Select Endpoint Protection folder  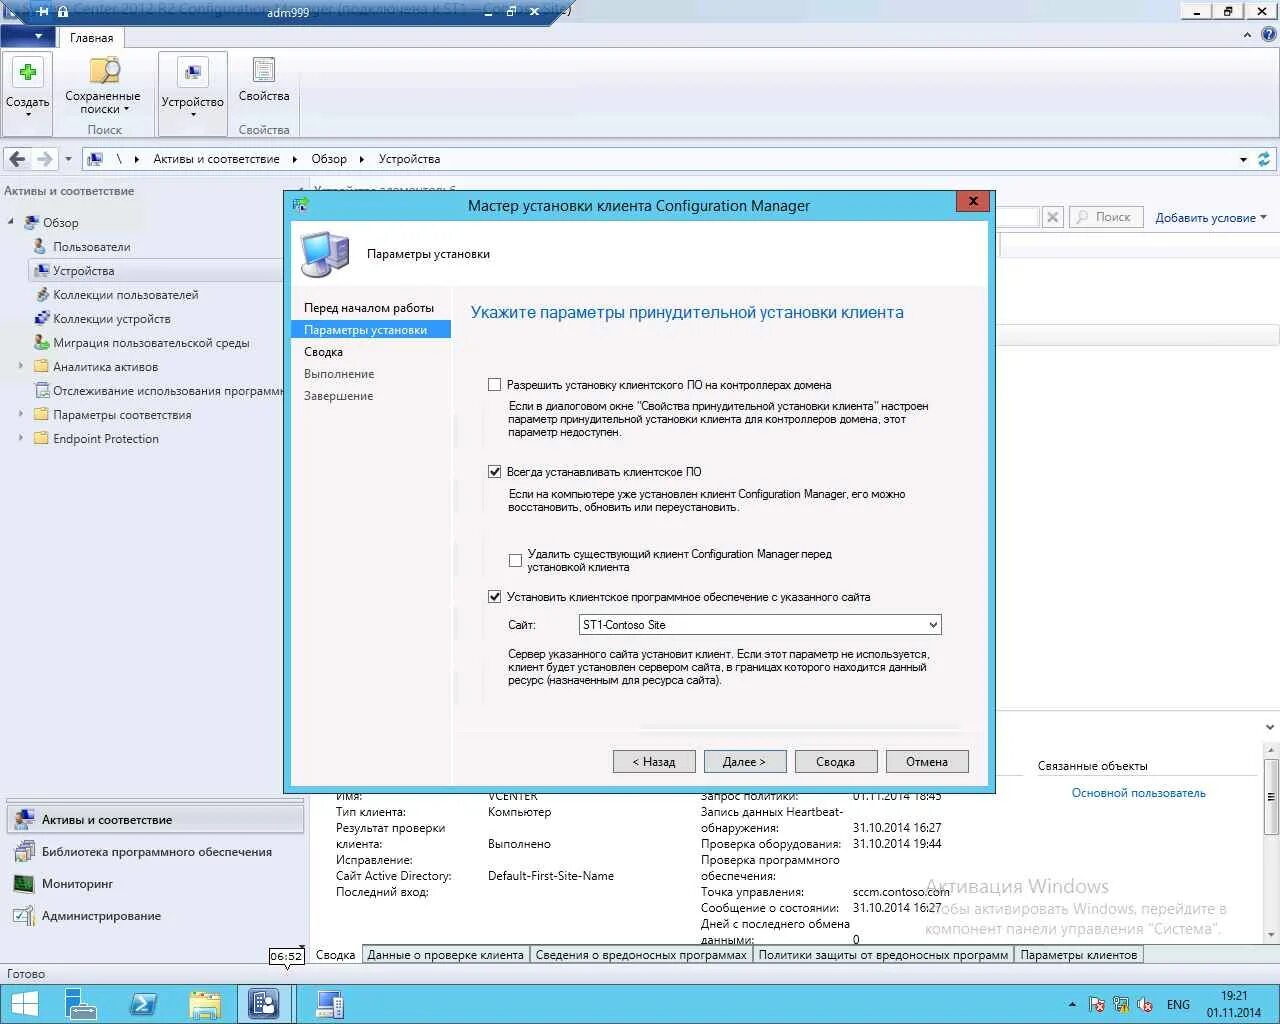[105, 439]
